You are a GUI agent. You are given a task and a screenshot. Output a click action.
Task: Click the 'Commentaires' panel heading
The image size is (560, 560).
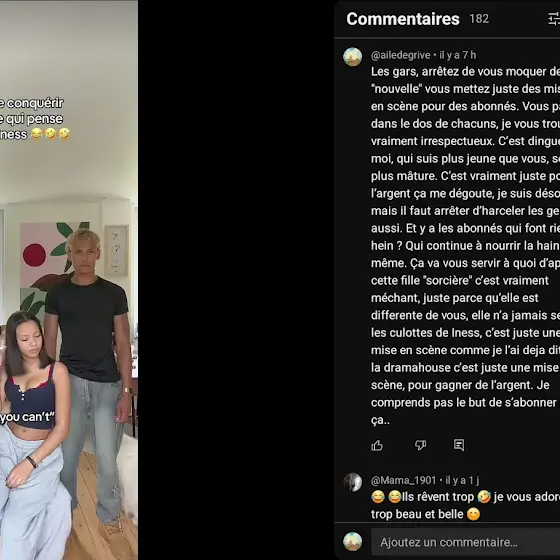pyautogui.click(x=403, y=19)
